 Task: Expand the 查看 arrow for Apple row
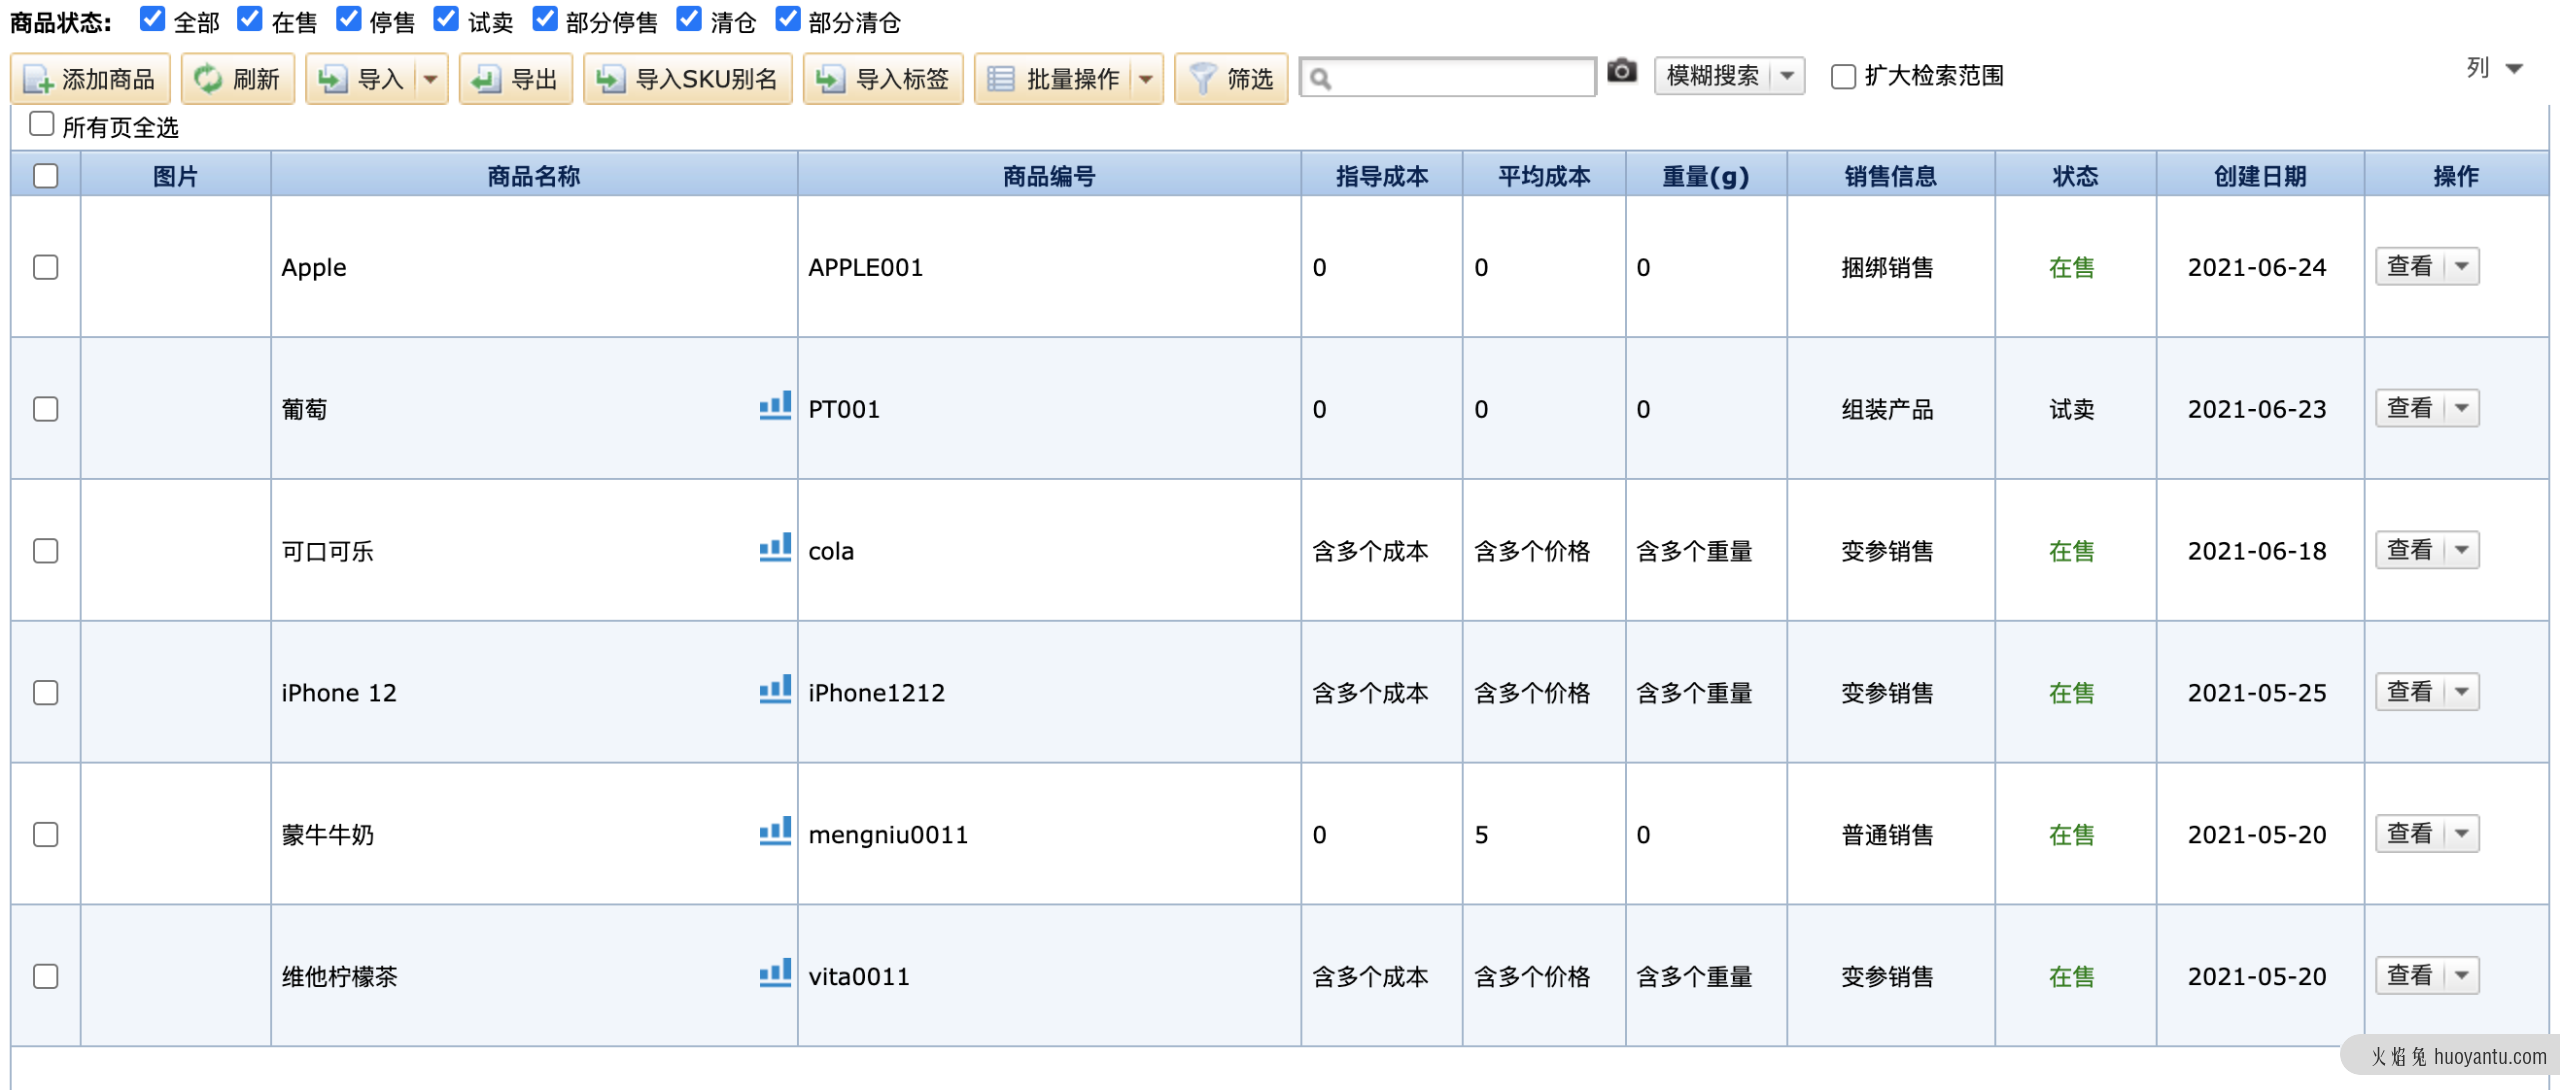[x=2462, y=267]
